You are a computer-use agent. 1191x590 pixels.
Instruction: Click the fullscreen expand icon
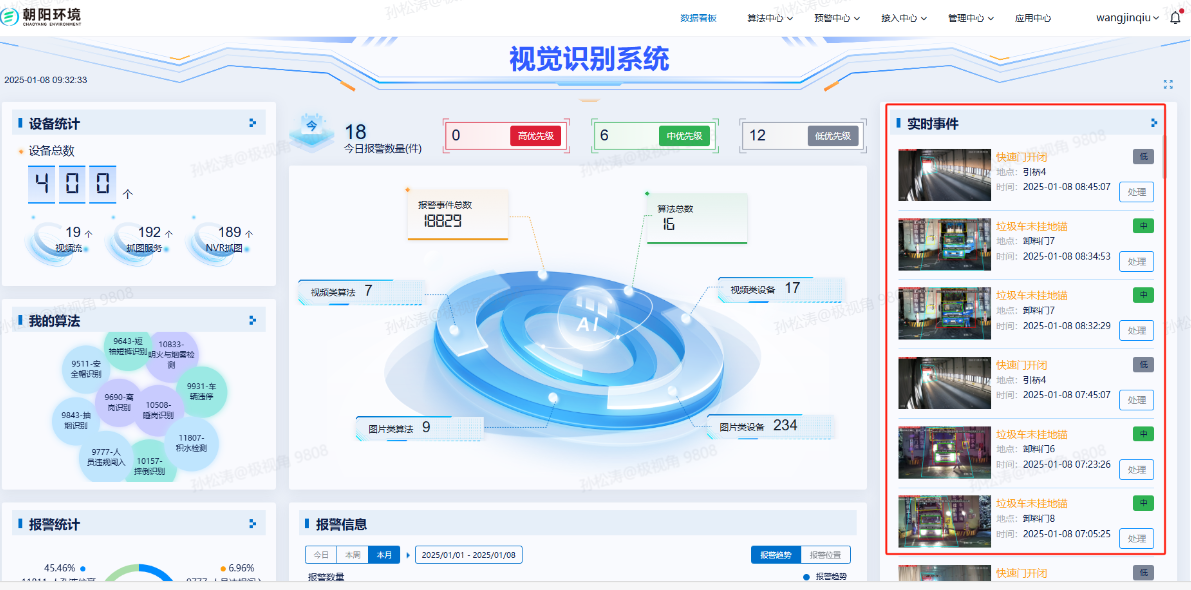point(1168,85)
